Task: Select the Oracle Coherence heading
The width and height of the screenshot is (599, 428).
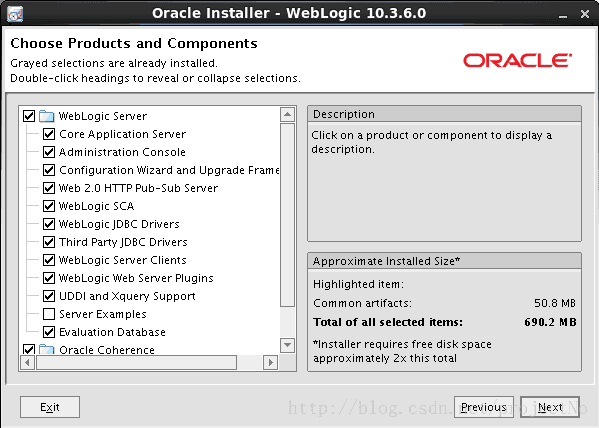Action: point(107,349)
